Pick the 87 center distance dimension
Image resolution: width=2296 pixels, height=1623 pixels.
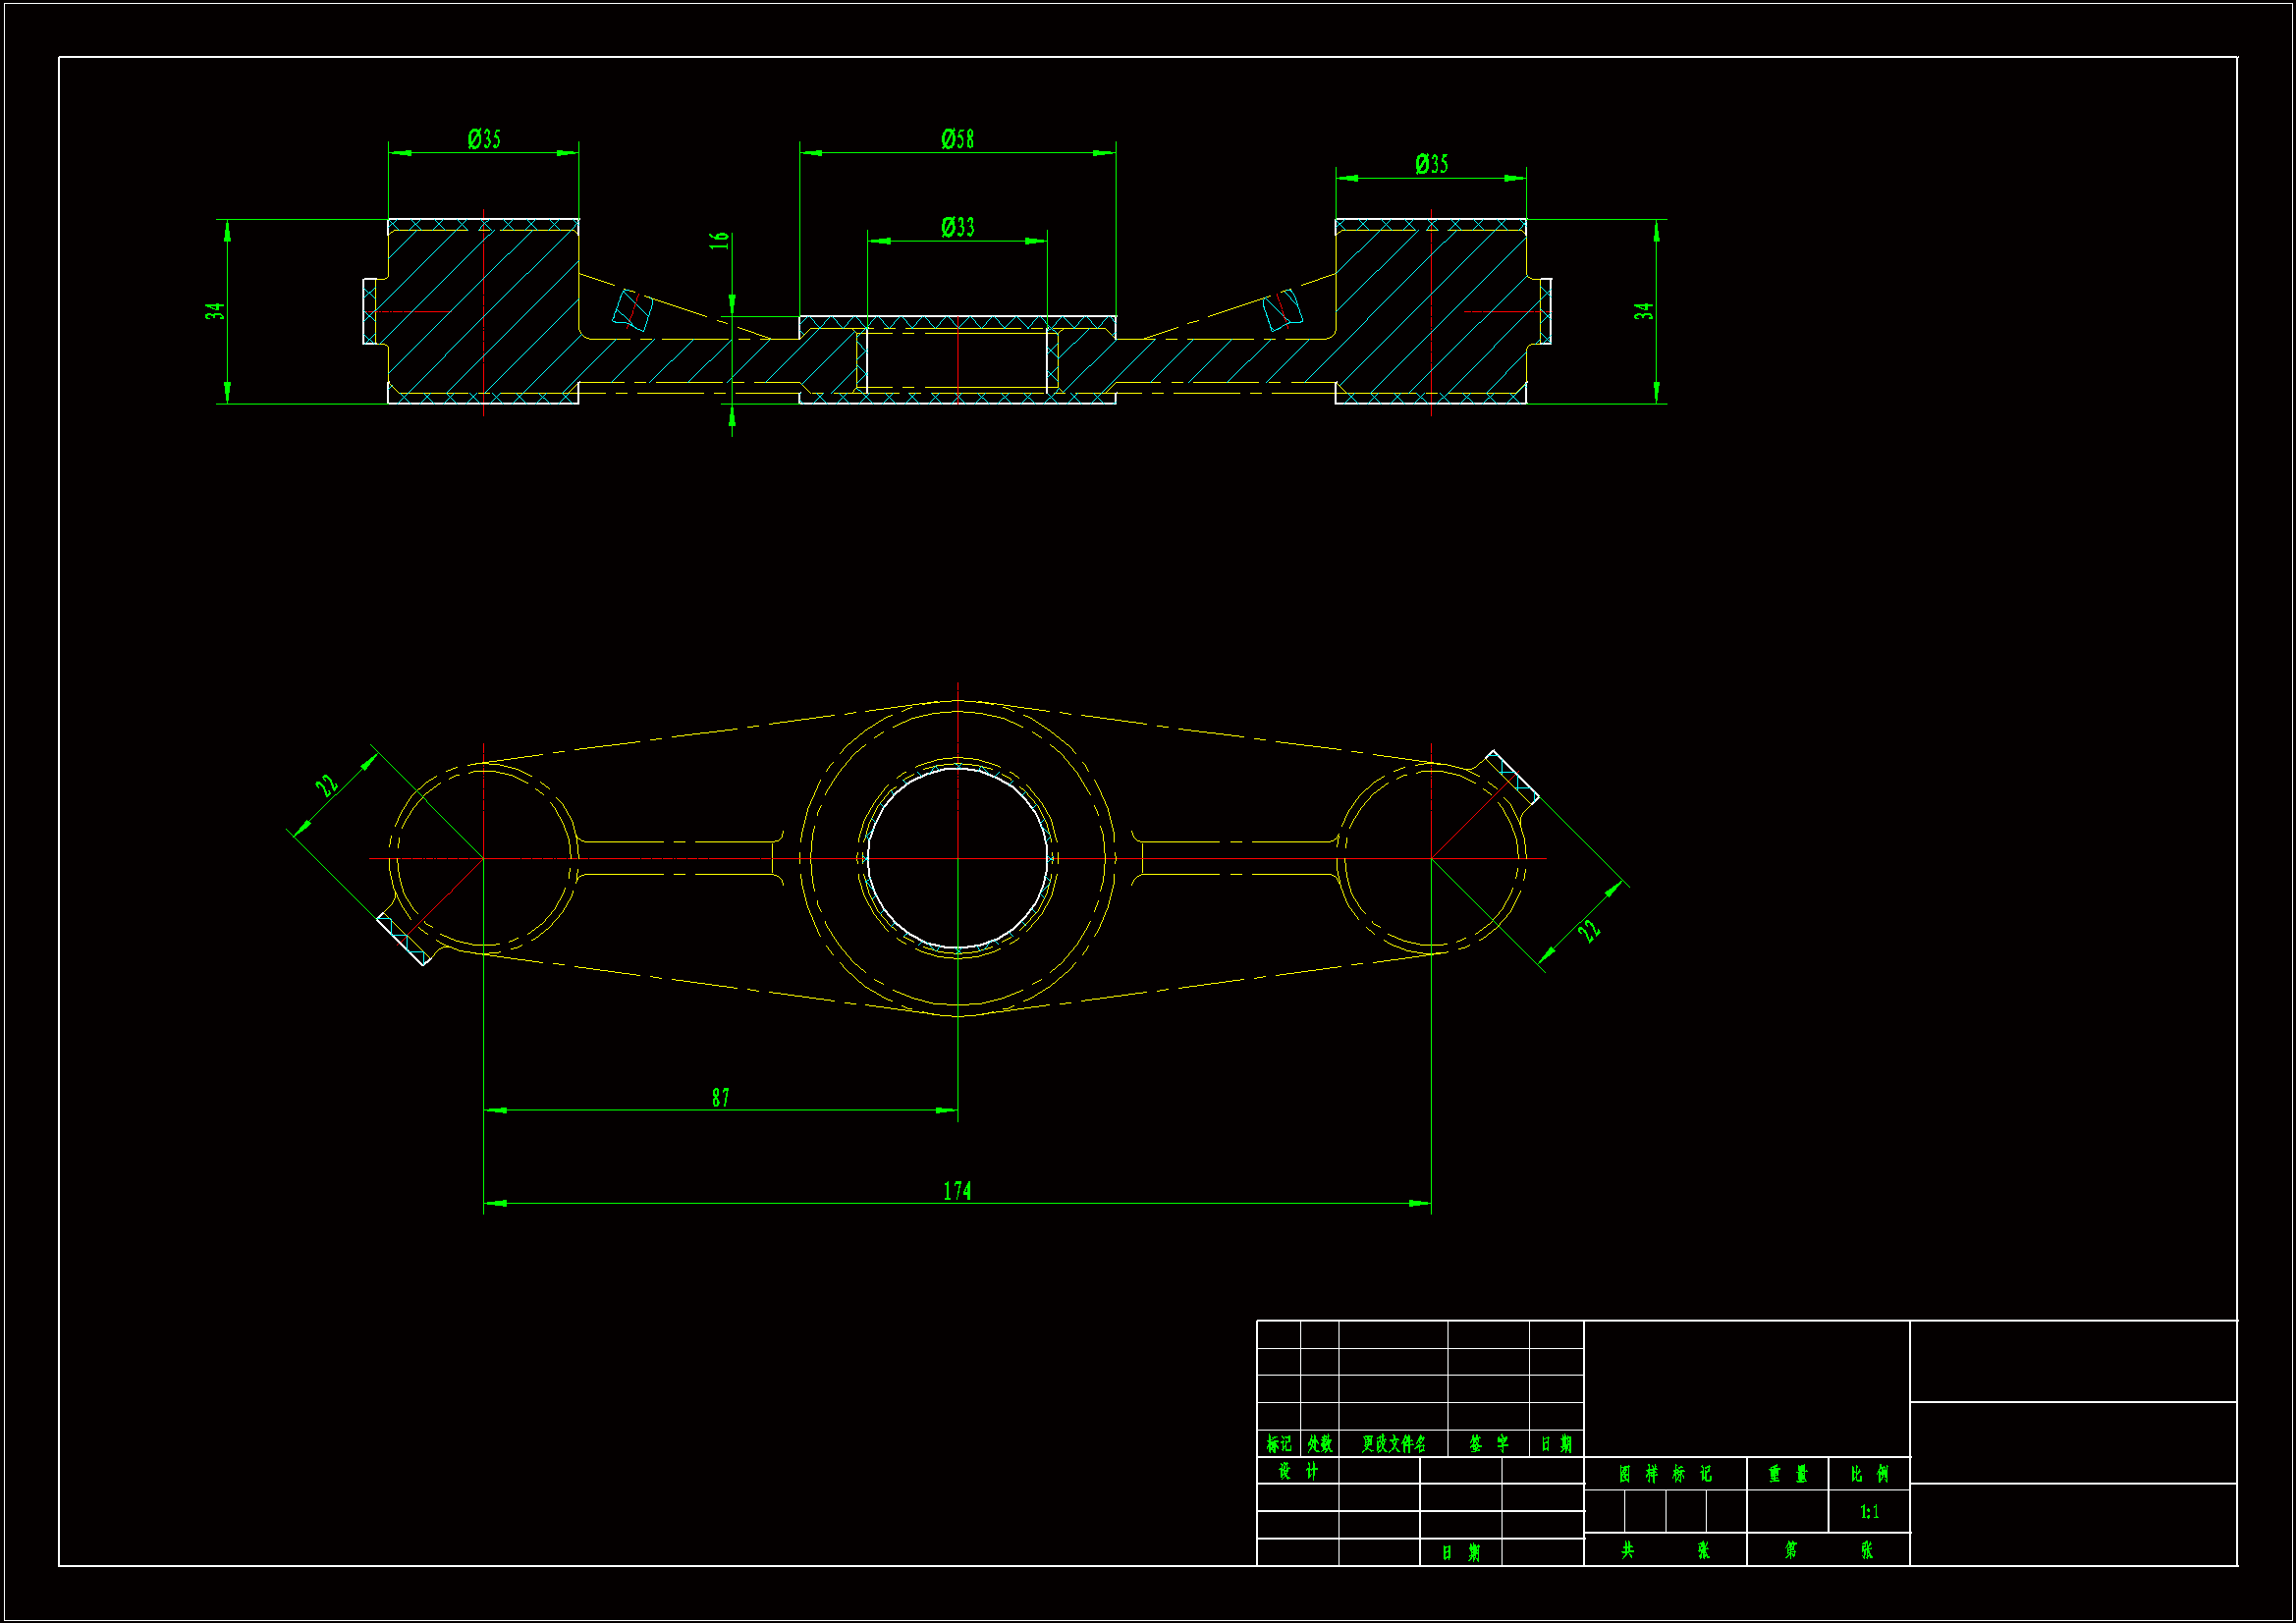(x=720, y=1097)
